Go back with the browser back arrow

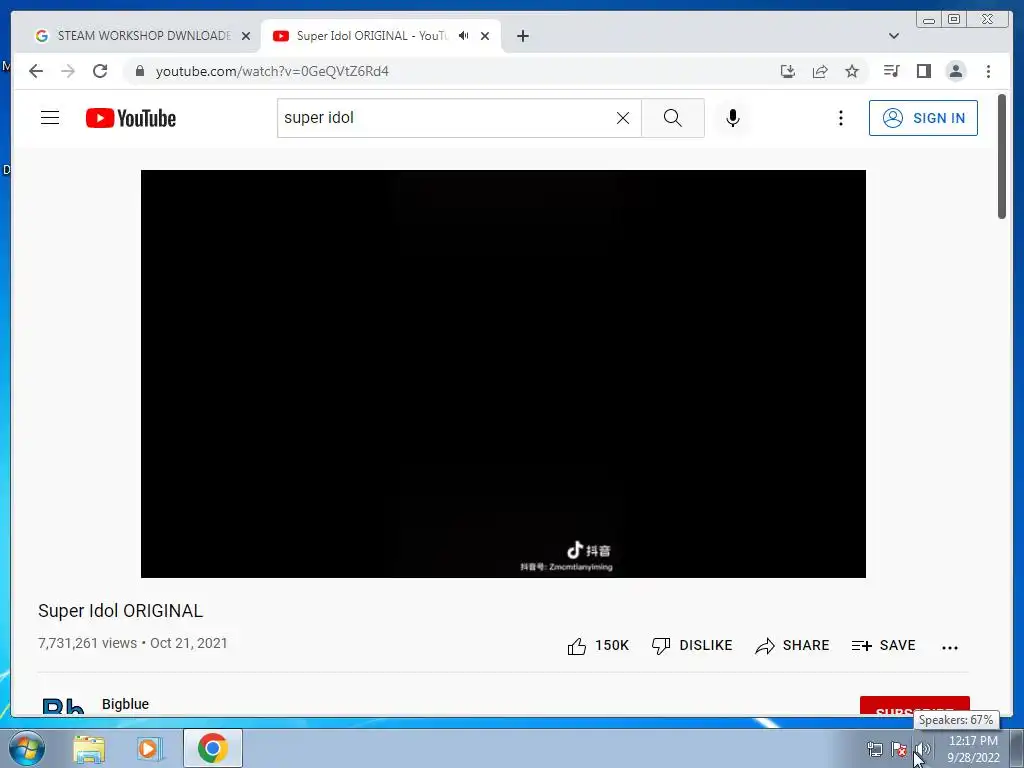coord(36,71)
